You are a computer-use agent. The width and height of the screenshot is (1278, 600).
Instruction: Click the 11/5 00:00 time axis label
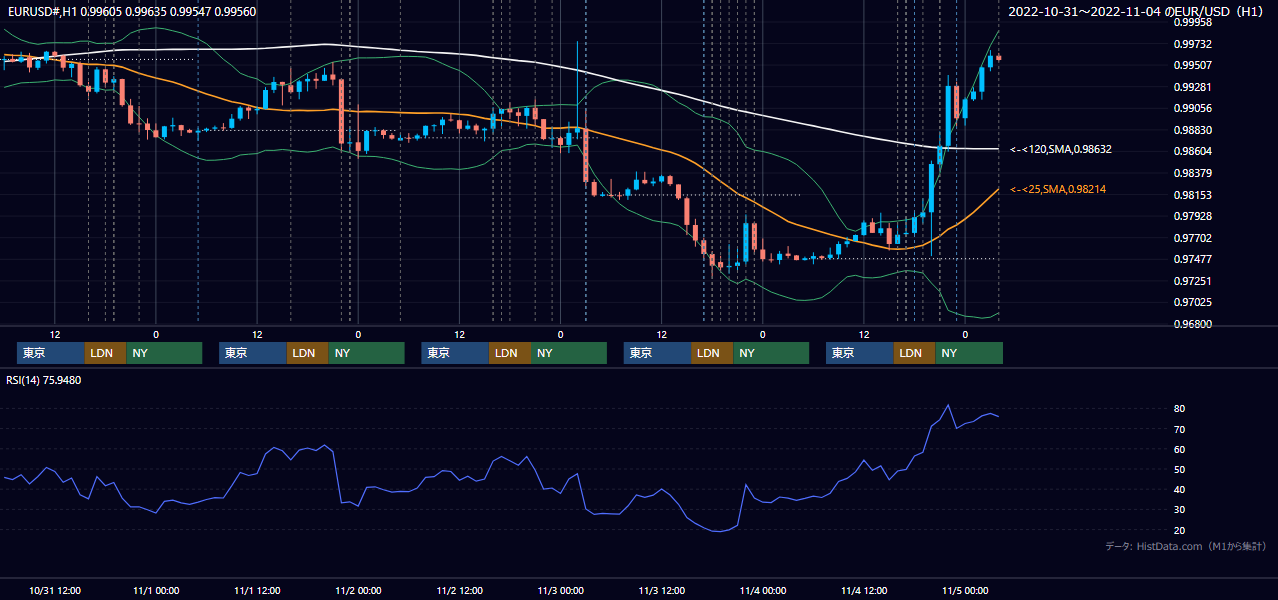[x=965, y=590]
